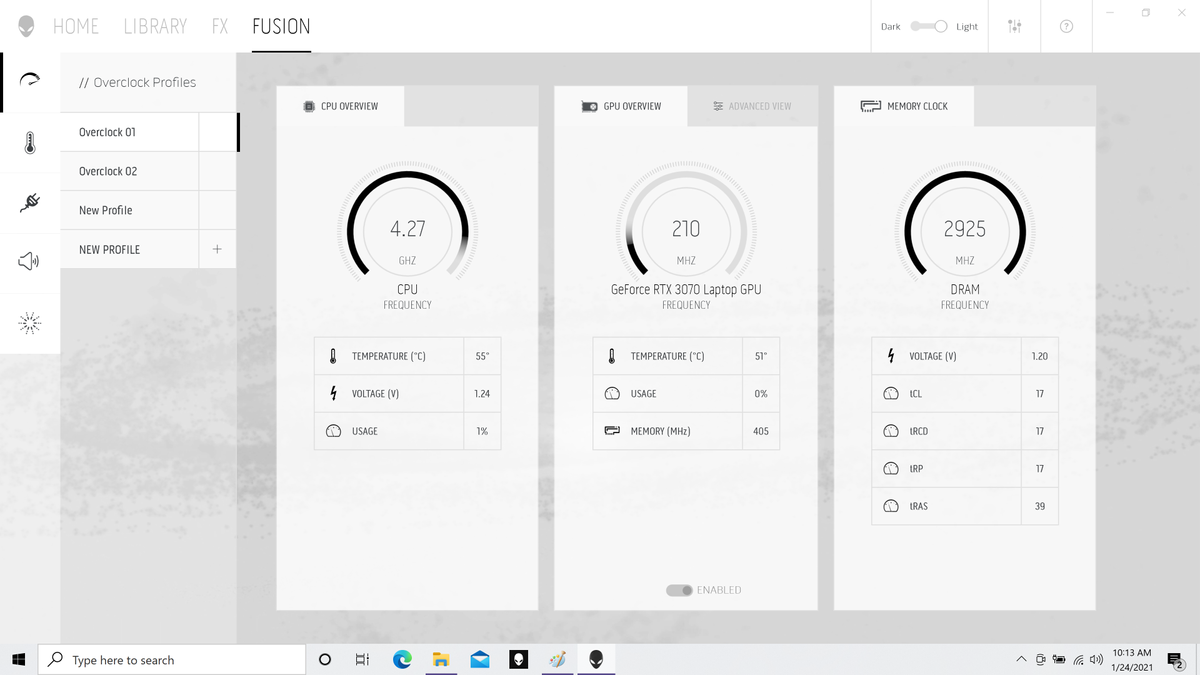Select the CPU OVERVIEW tab
Screen dimensions: 1200x675
[x=340, y=106]
